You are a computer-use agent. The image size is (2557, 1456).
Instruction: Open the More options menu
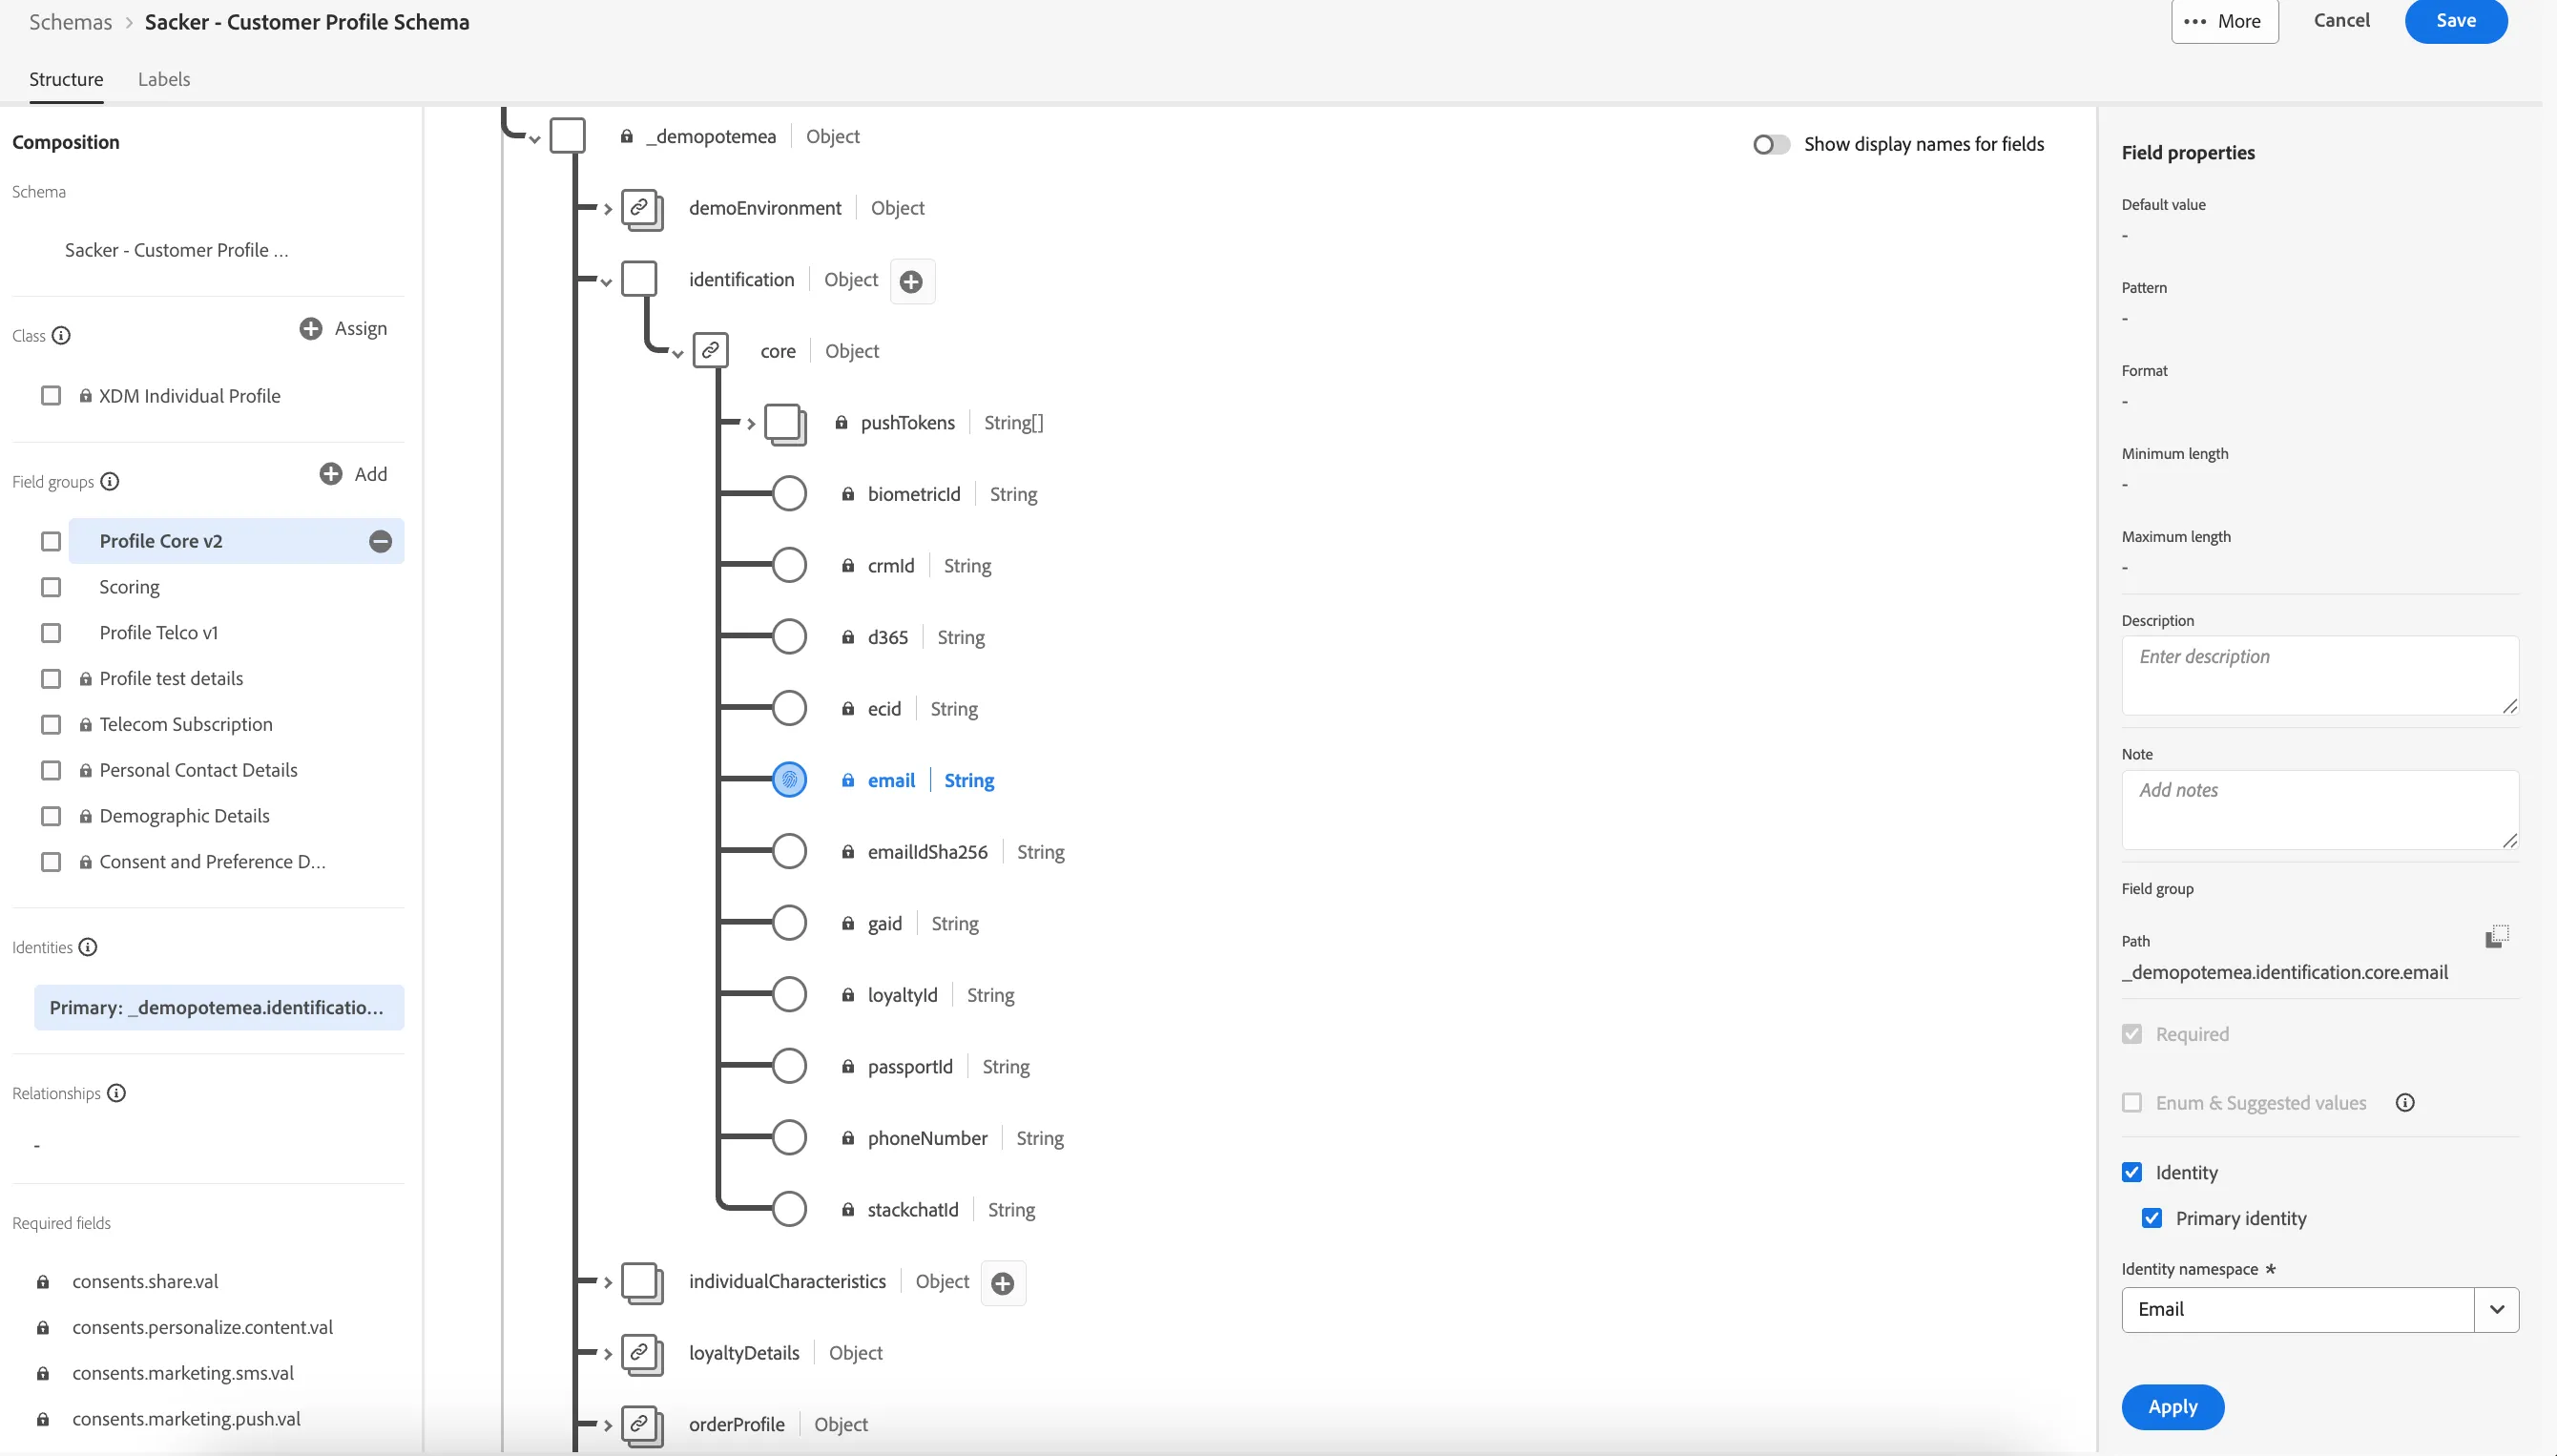(2224, 21)
